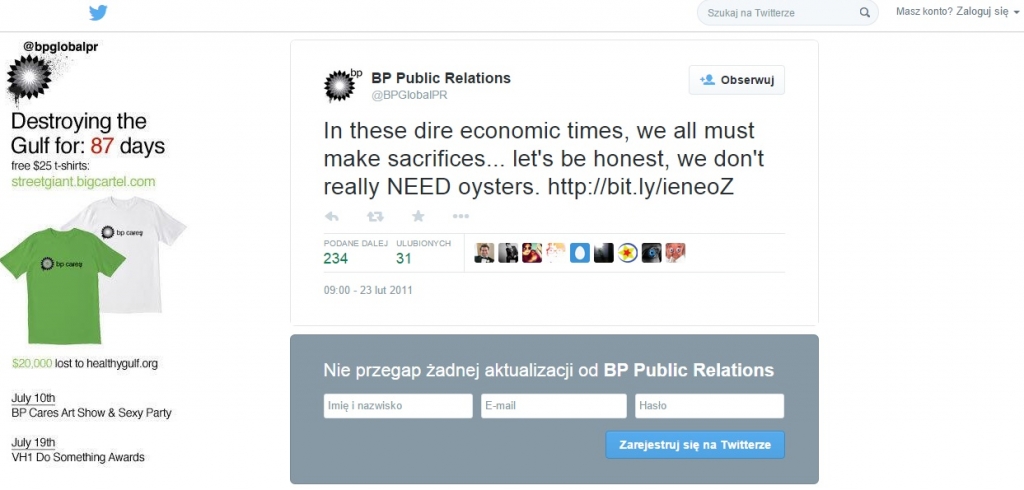Screen dimensions: 1024x490
Task: Click the blue egg avatar
Action: [x=580, y=253]
